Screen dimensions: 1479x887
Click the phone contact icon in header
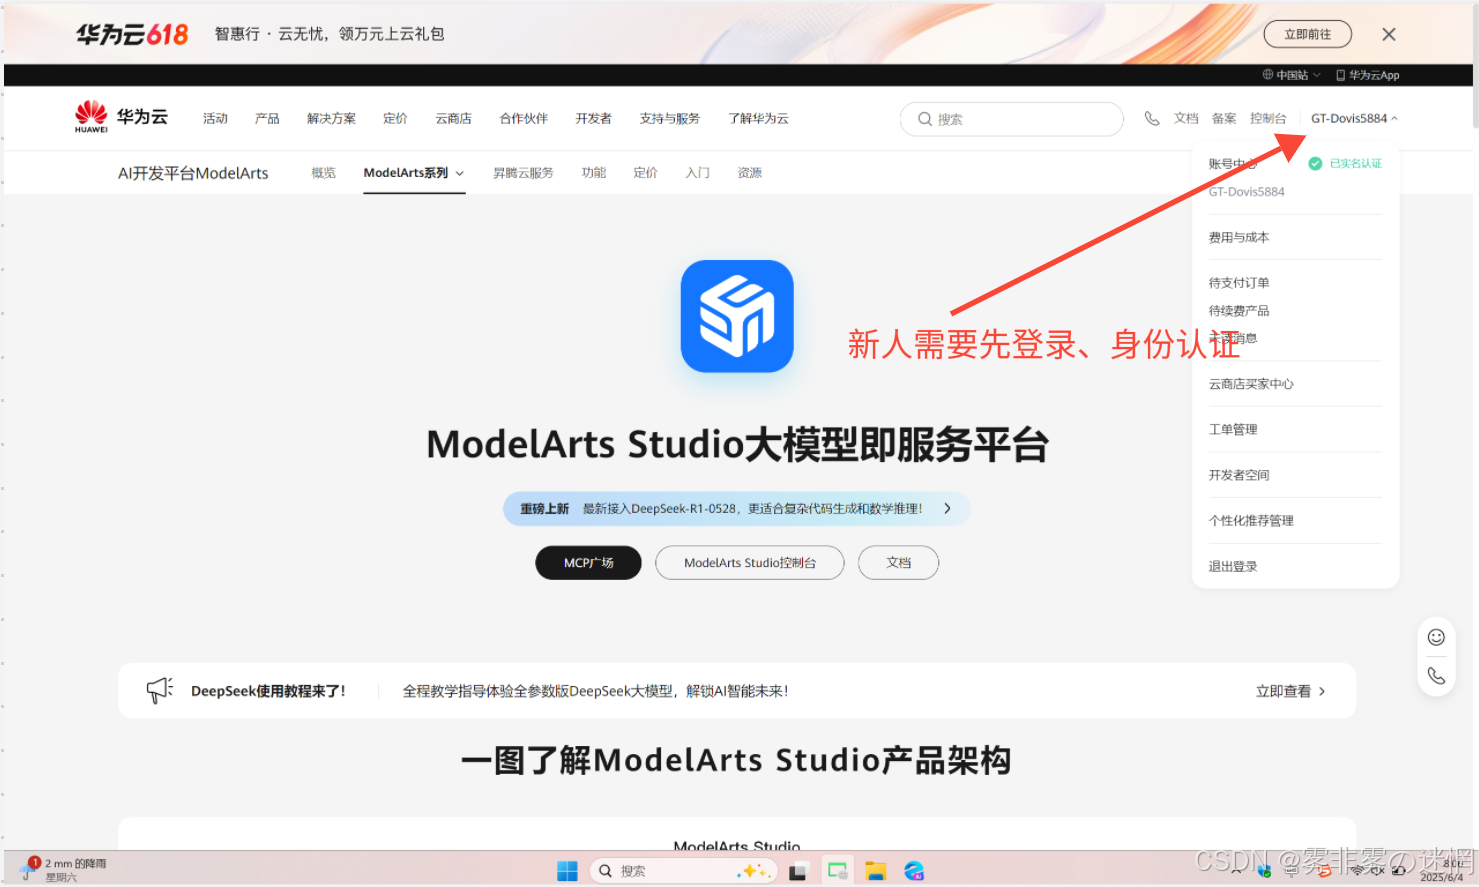[x=1152, y=118]
